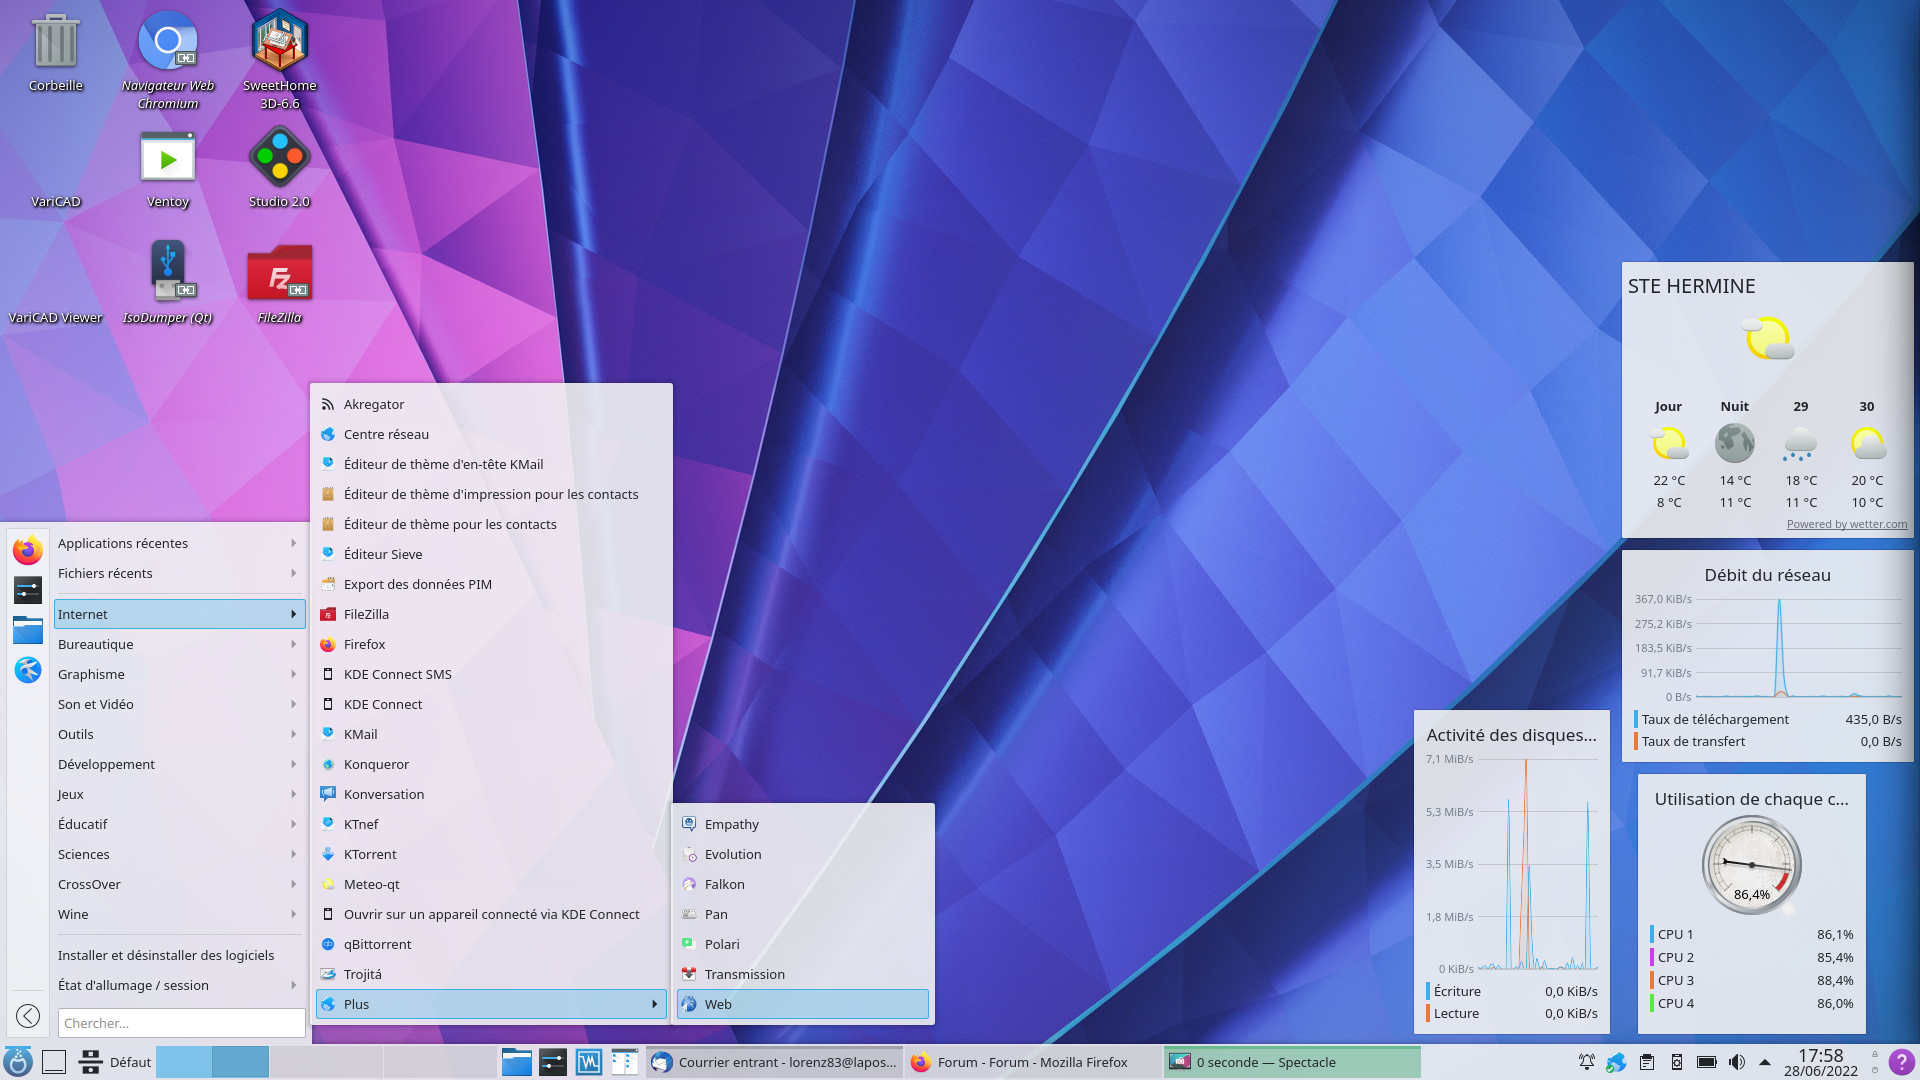This screenshot has width=1920, height=1080.
Task: Click the Firefox favorite in launcher sidebar
Action: point(28,550)
